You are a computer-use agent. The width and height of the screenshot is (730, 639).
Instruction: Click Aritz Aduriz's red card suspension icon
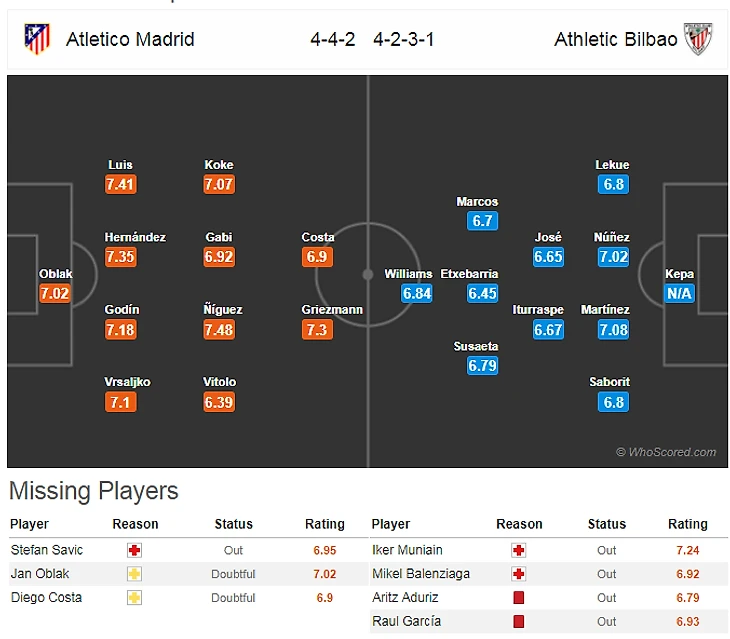518,598
